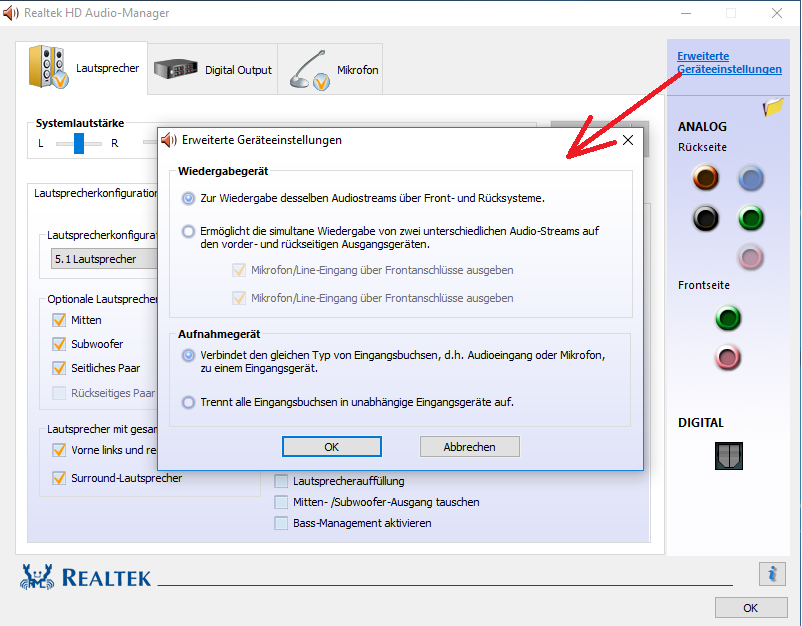This screenshot has width=802, height=626.
Task: Click the speaker icon in dialog title bar
Action: [169, 140]
